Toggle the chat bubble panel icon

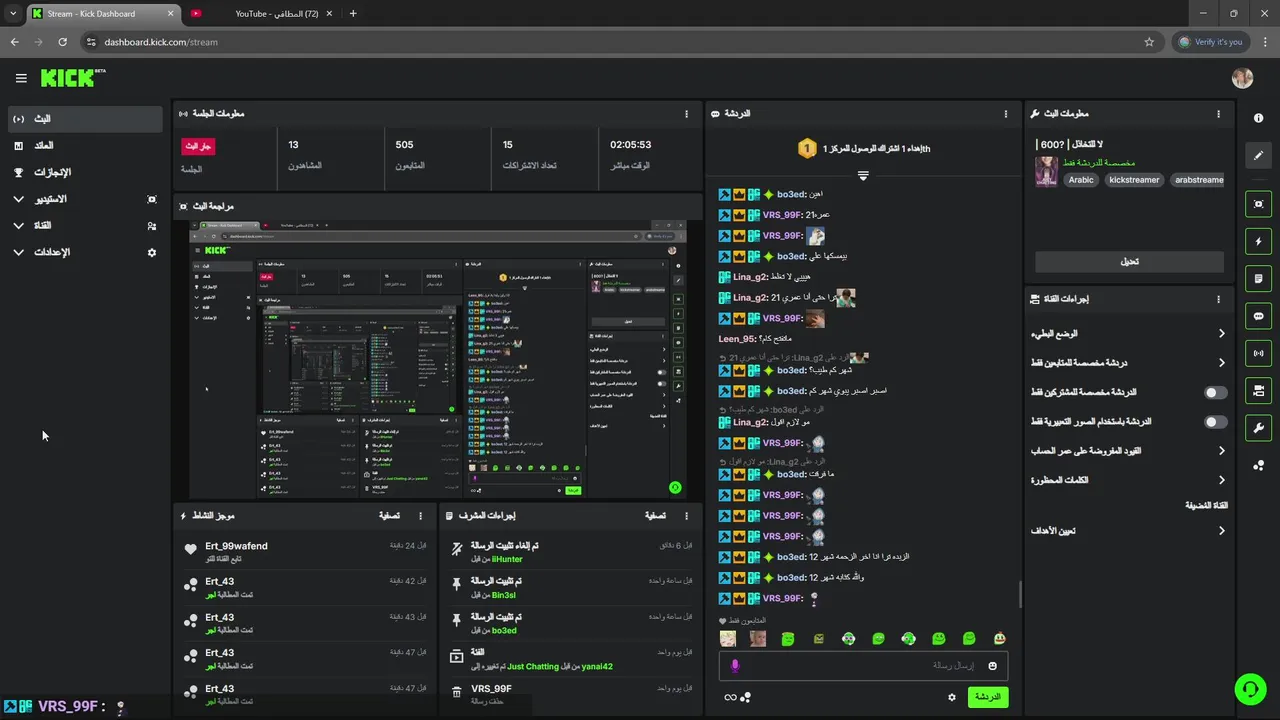[x=1258, y=316]
